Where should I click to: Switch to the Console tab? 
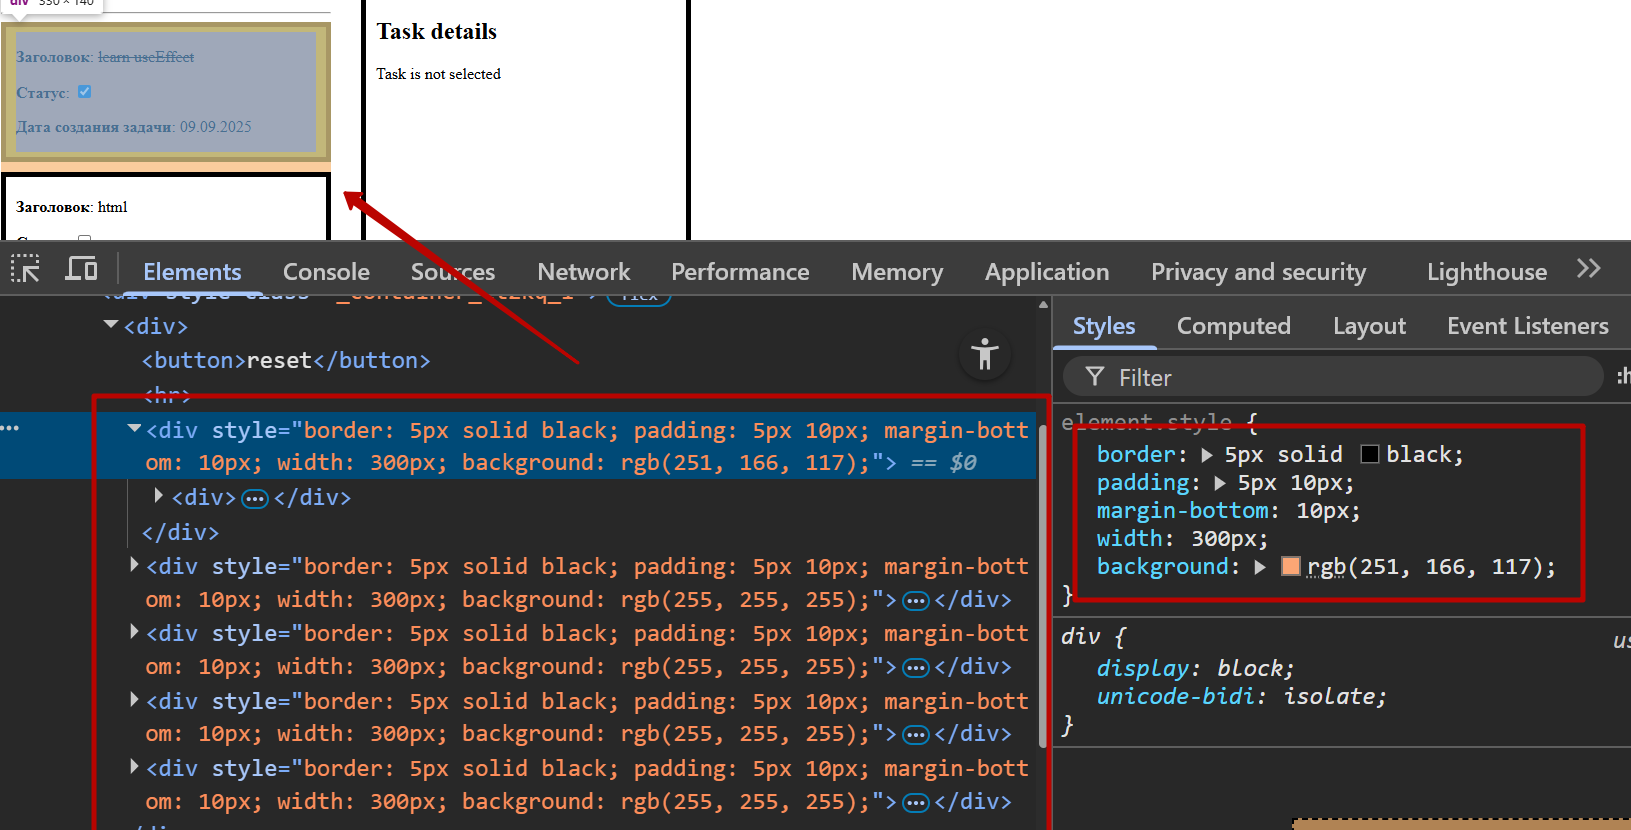(326, 272)
